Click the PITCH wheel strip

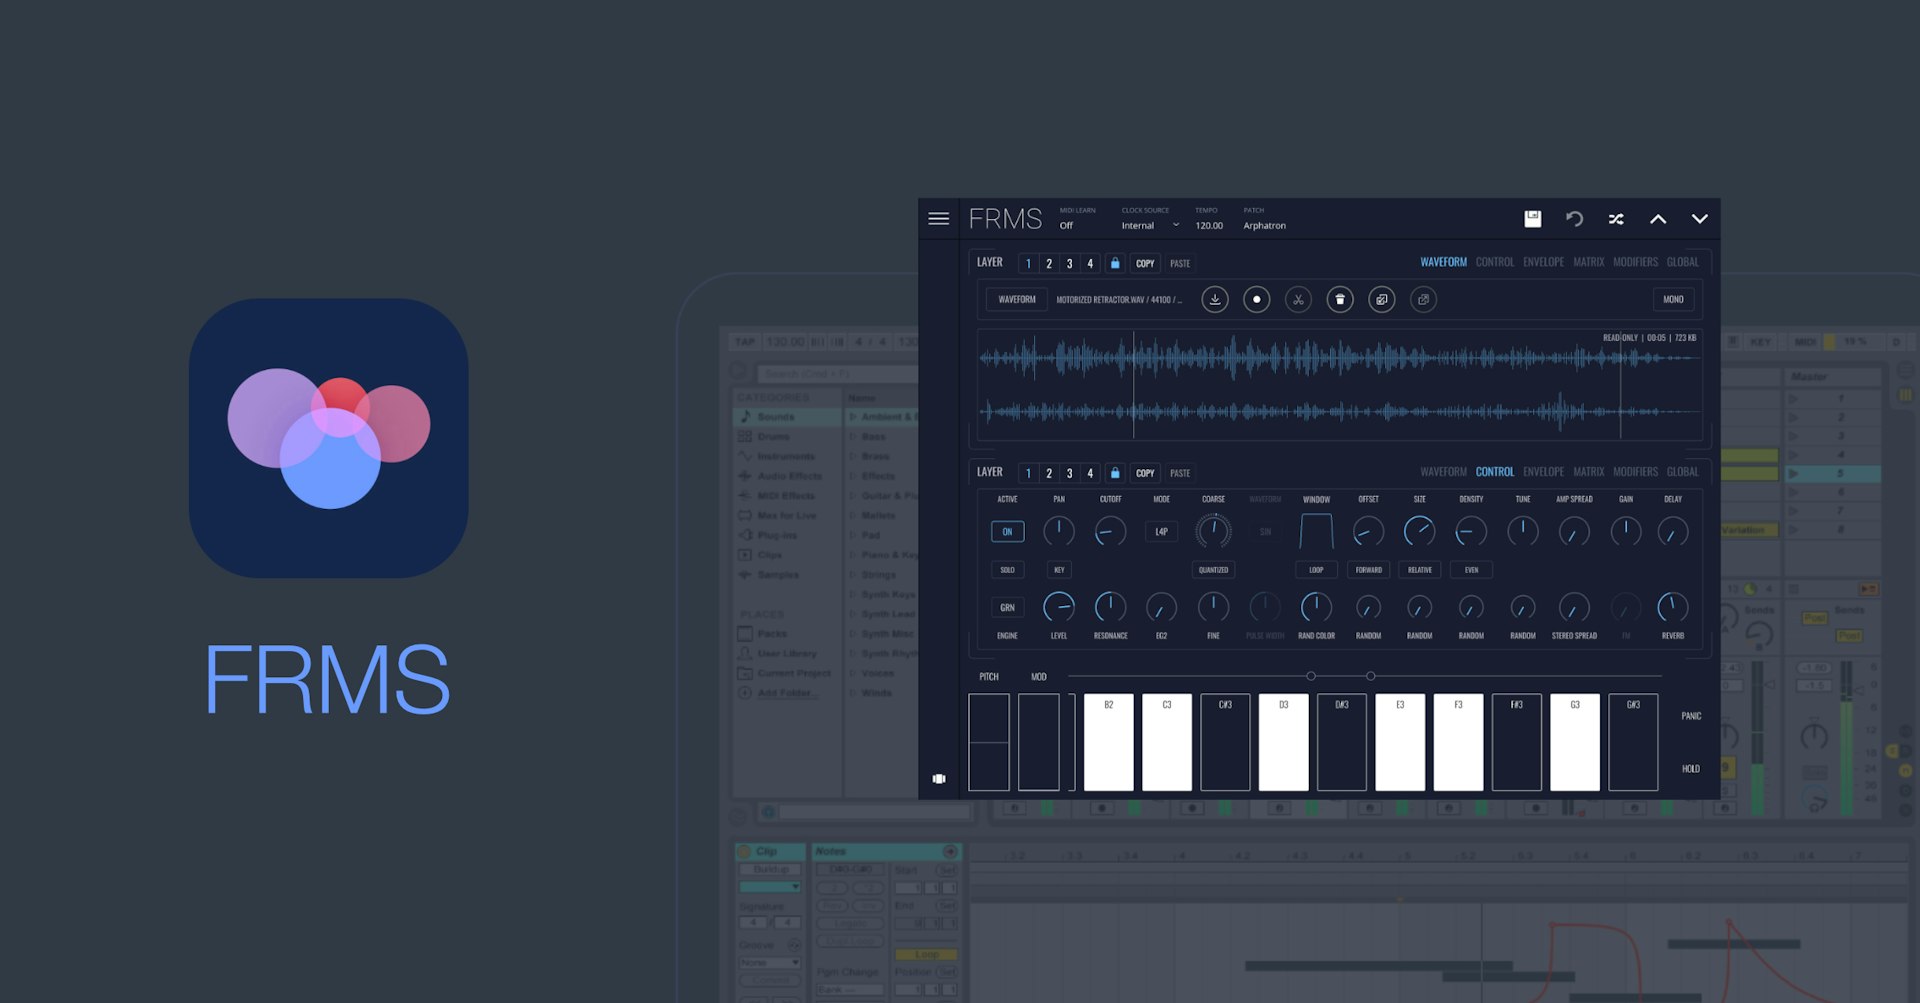989,742
